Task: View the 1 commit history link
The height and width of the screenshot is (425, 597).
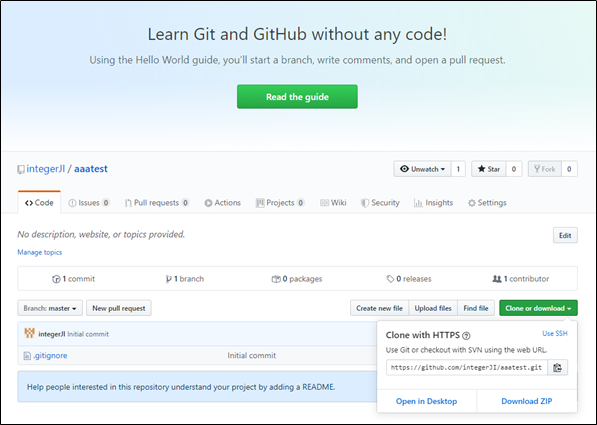Action: [73, 279]
